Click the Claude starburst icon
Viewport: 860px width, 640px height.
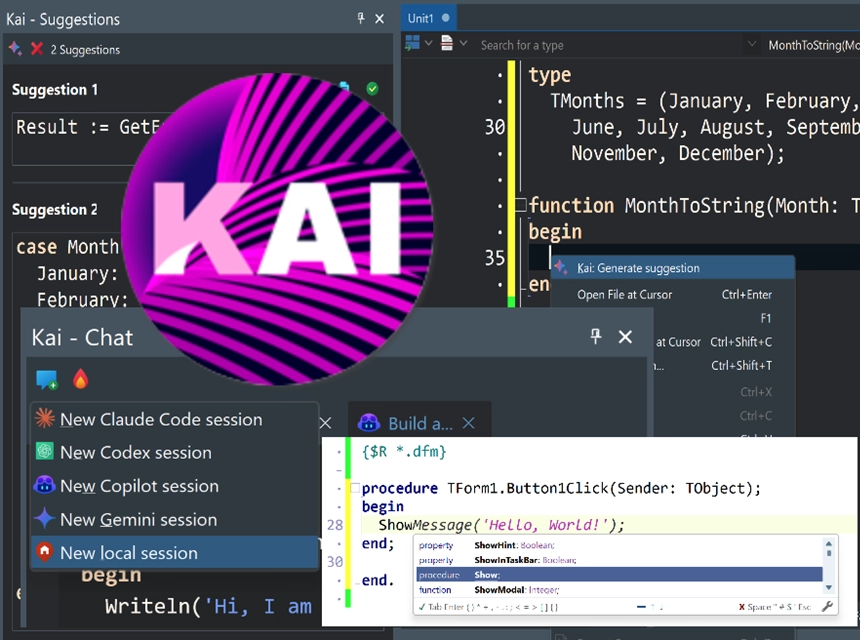tap(44, 418)
